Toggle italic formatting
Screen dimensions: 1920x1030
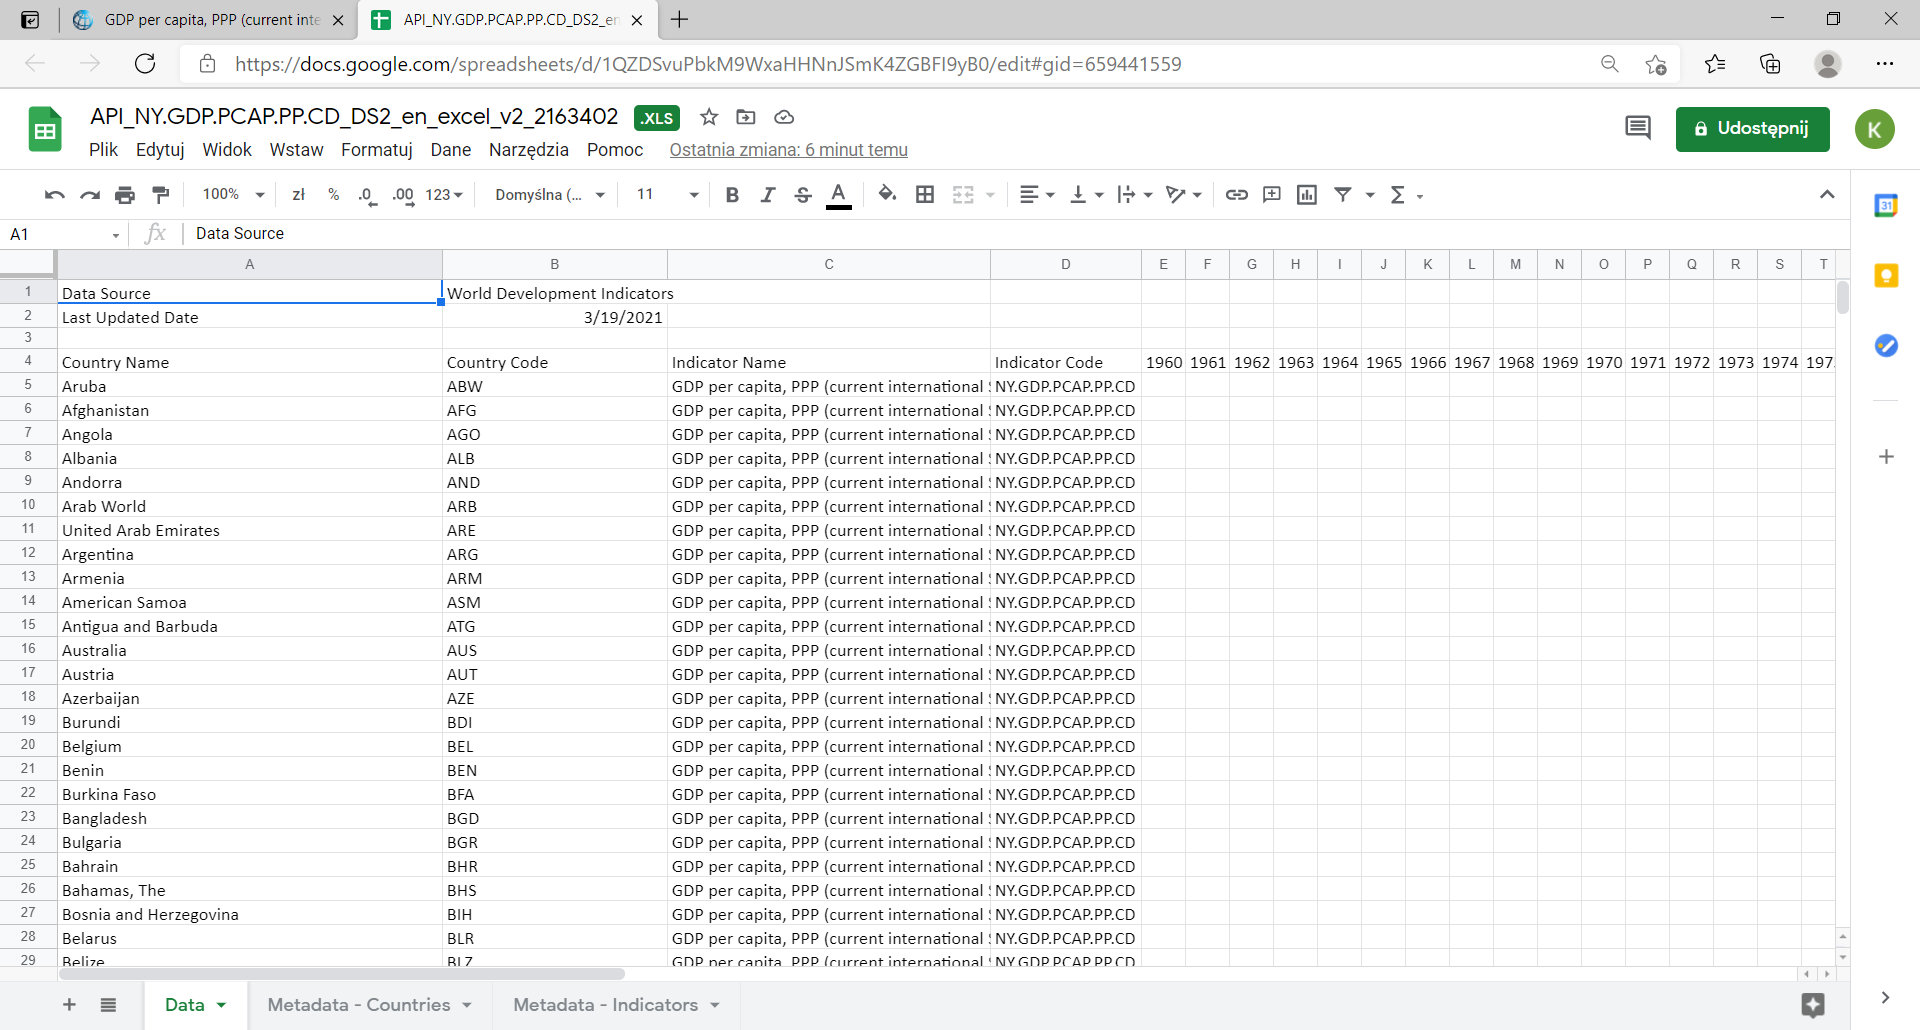tap(767, 195)
